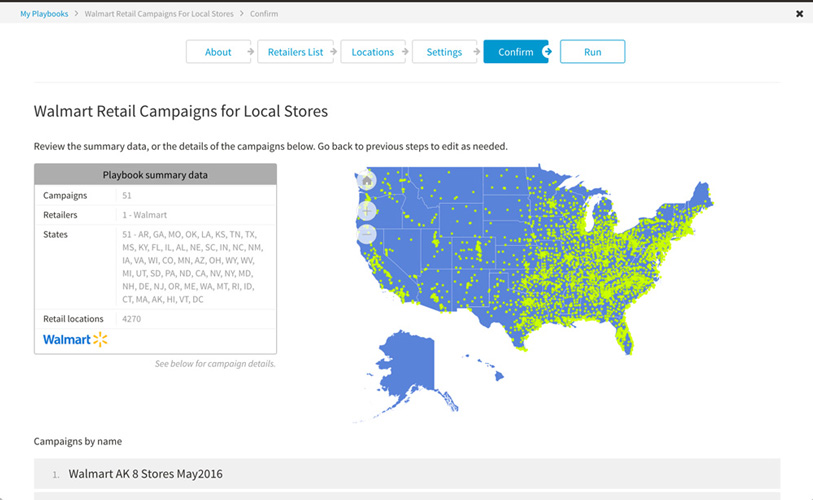The height and width of the screenshot is (500, 813).
Task: Click the circled arrow on Confirm step
Action: click(547, 51)
